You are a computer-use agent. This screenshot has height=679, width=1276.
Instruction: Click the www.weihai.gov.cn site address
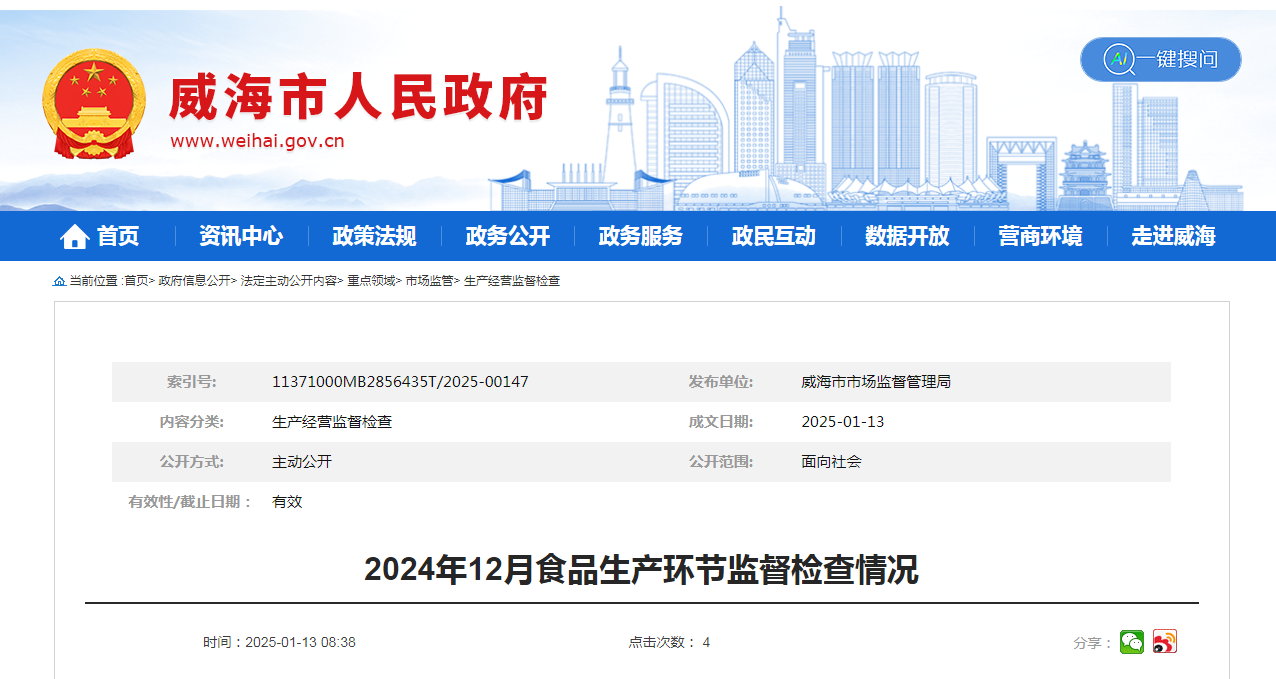point(257,141)
